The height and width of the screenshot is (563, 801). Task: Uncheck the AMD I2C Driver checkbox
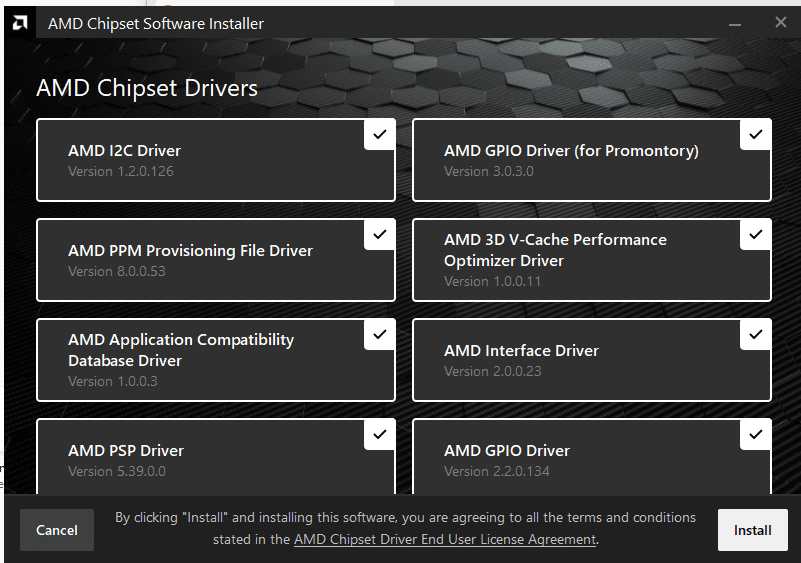pos(380,135)
